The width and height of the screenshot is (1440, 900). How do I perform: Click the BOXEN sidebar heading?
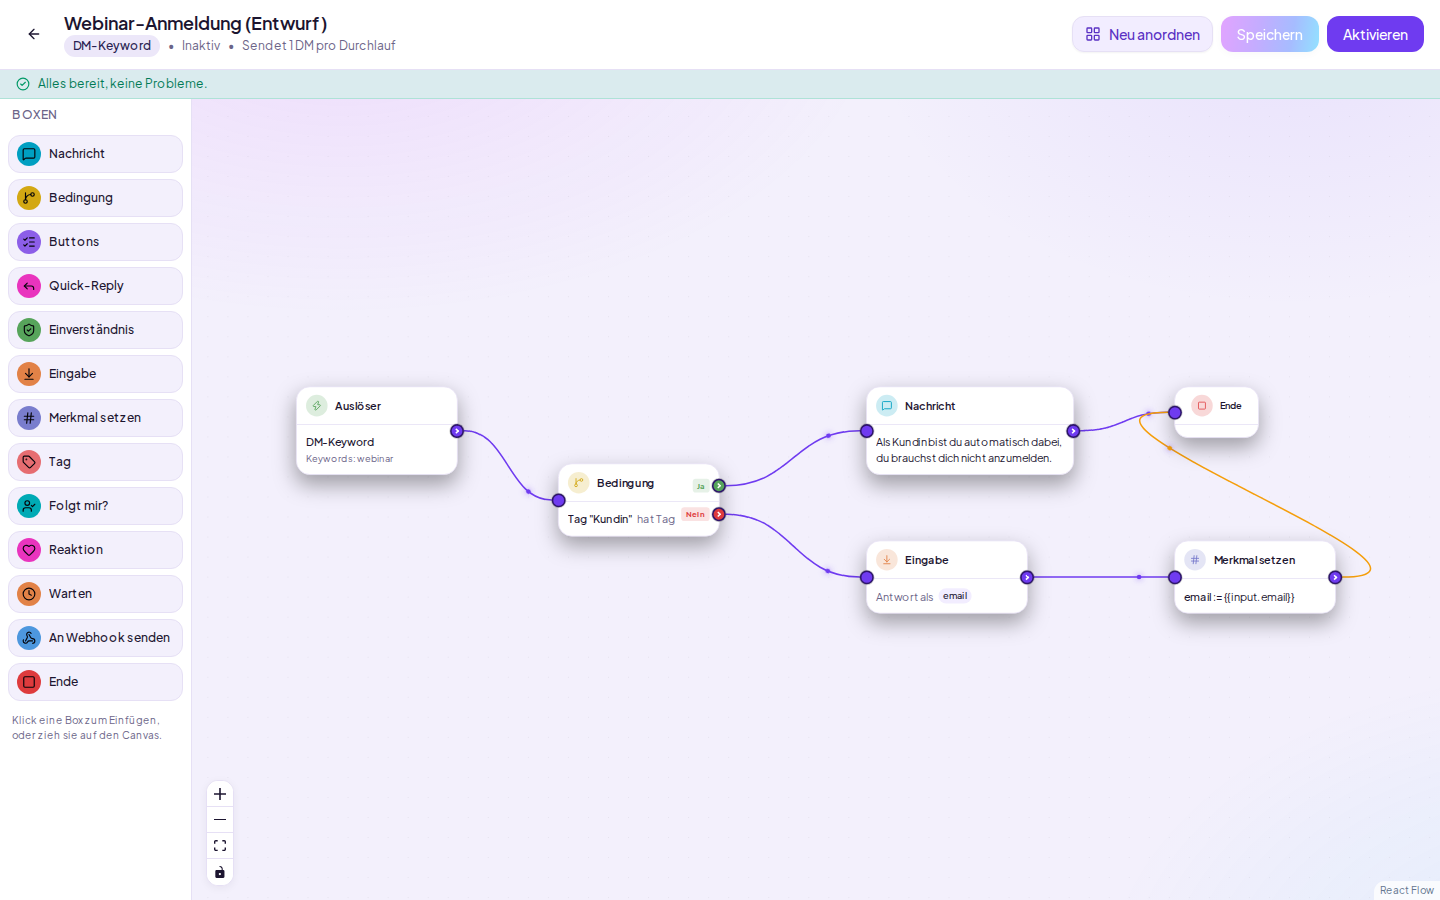[34, 115]
